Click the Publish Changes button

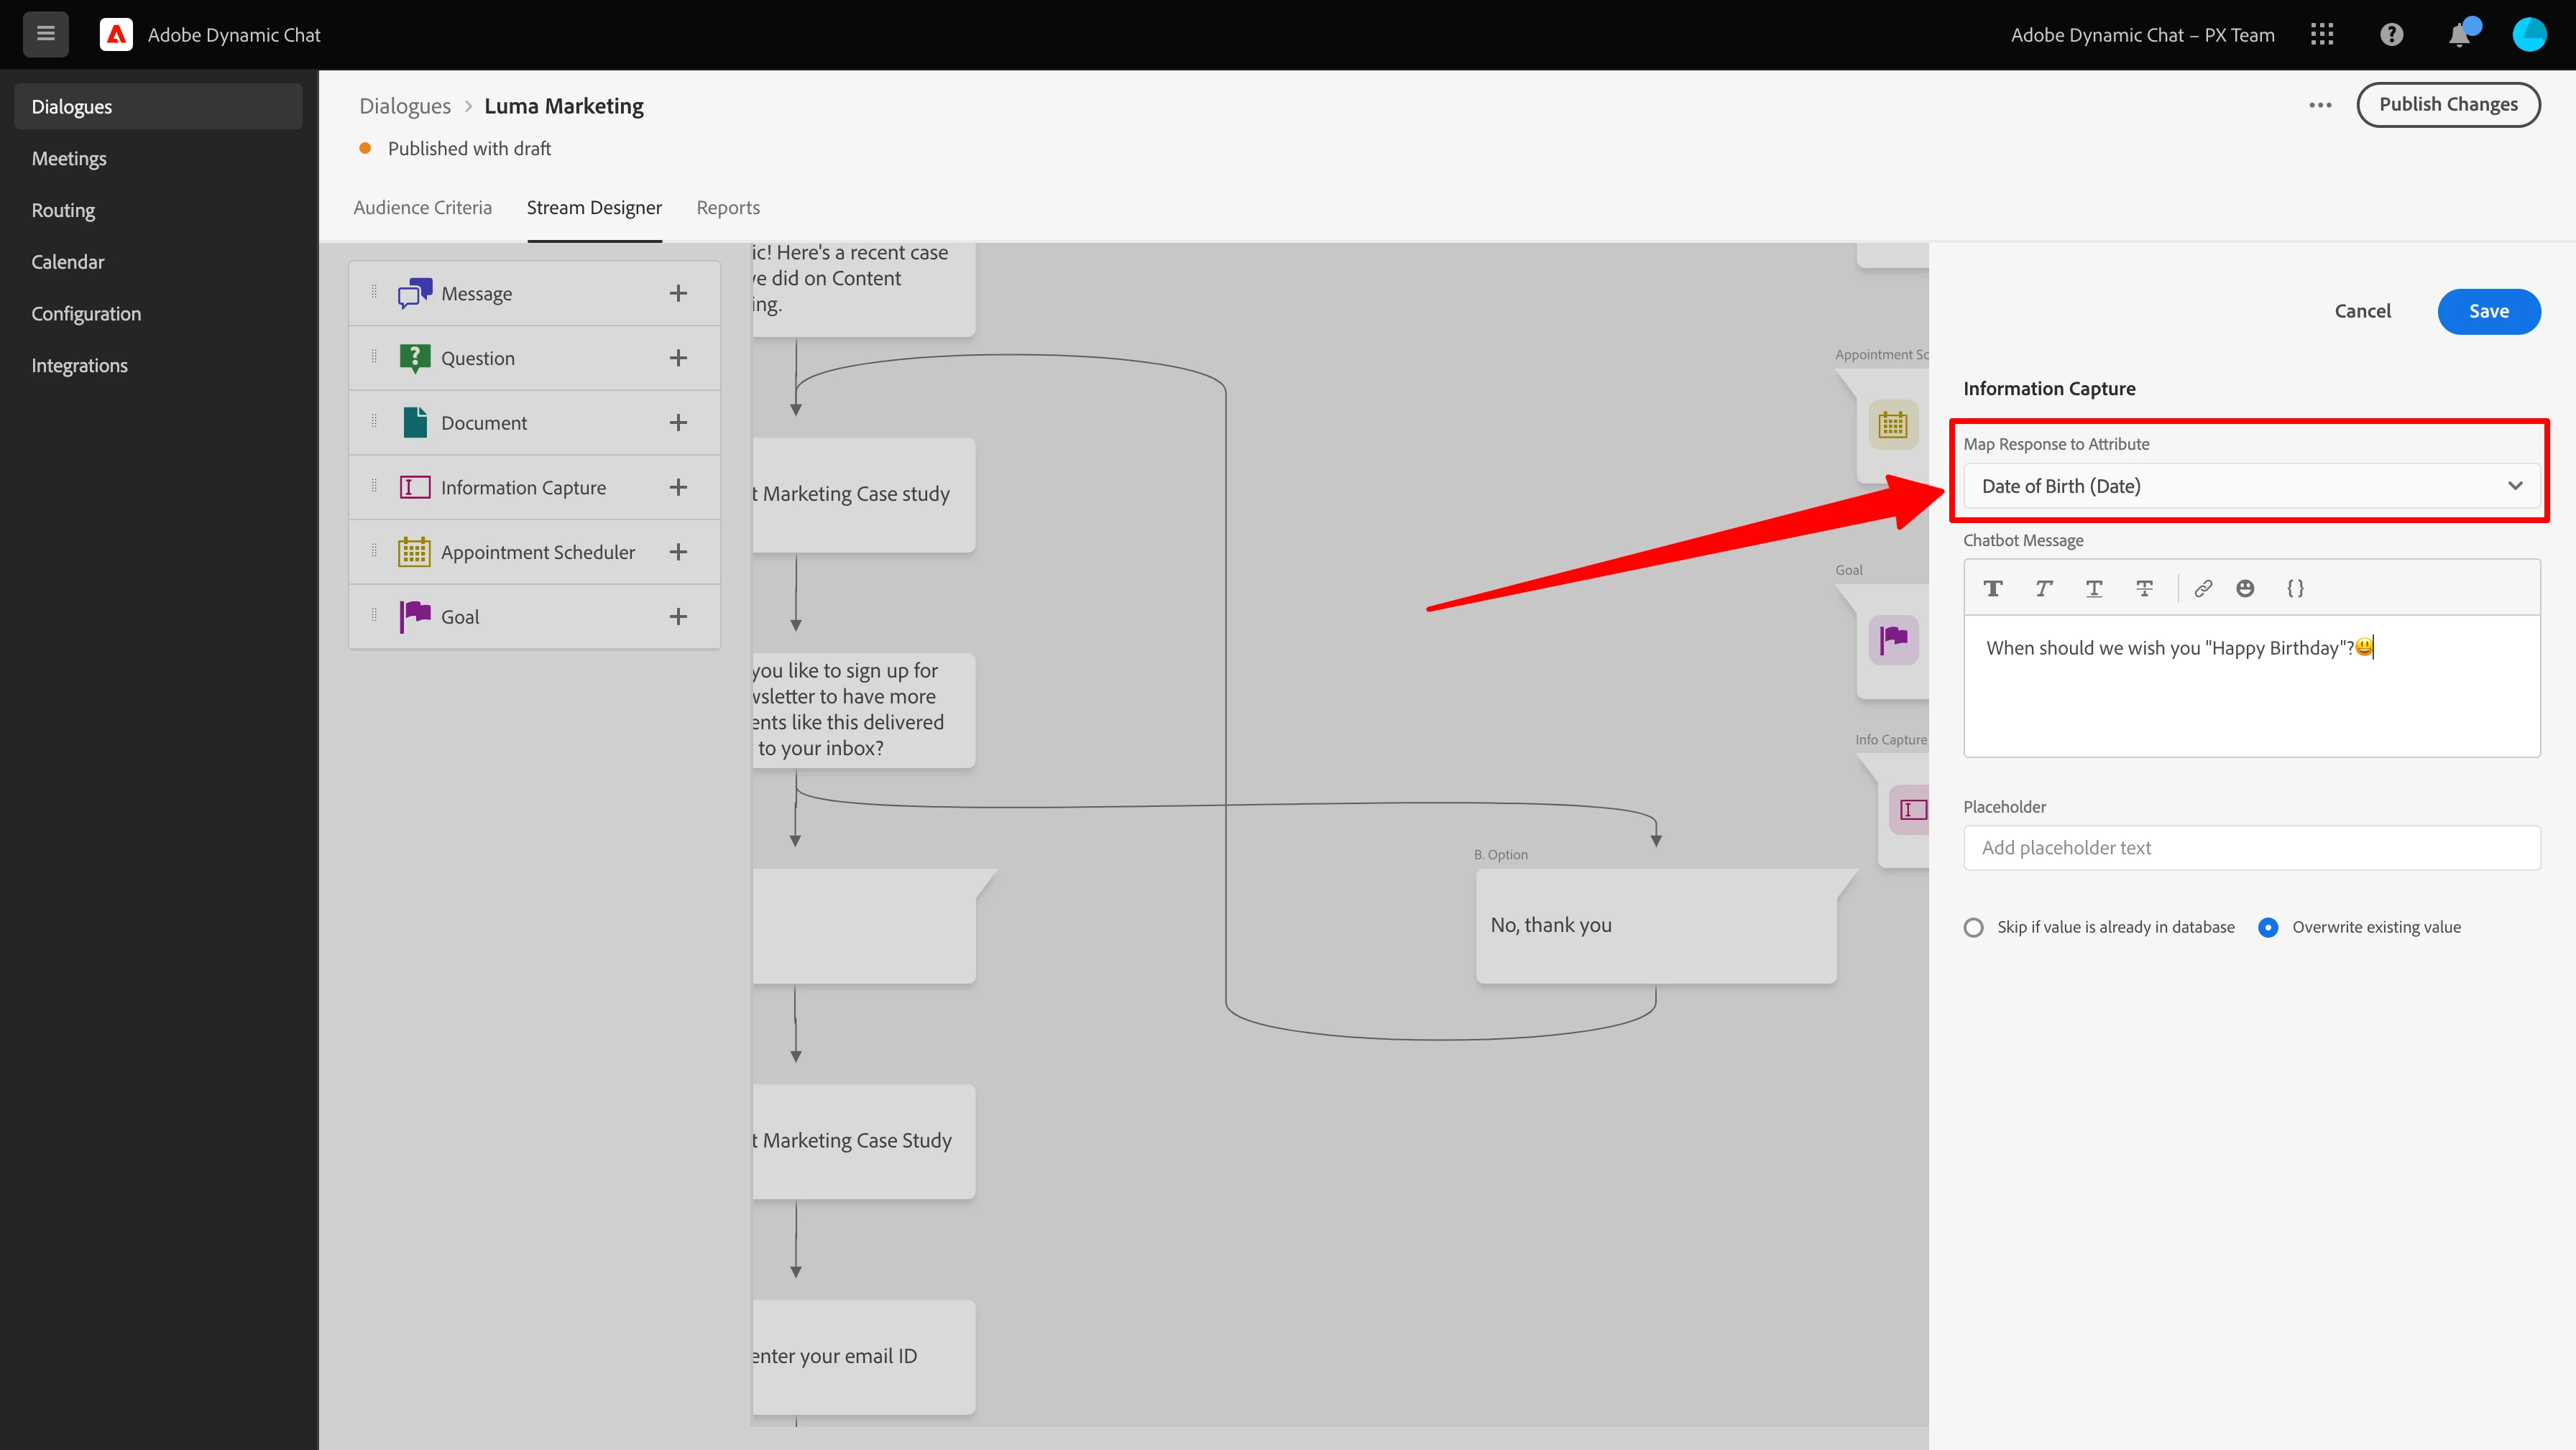[2447, 105]
